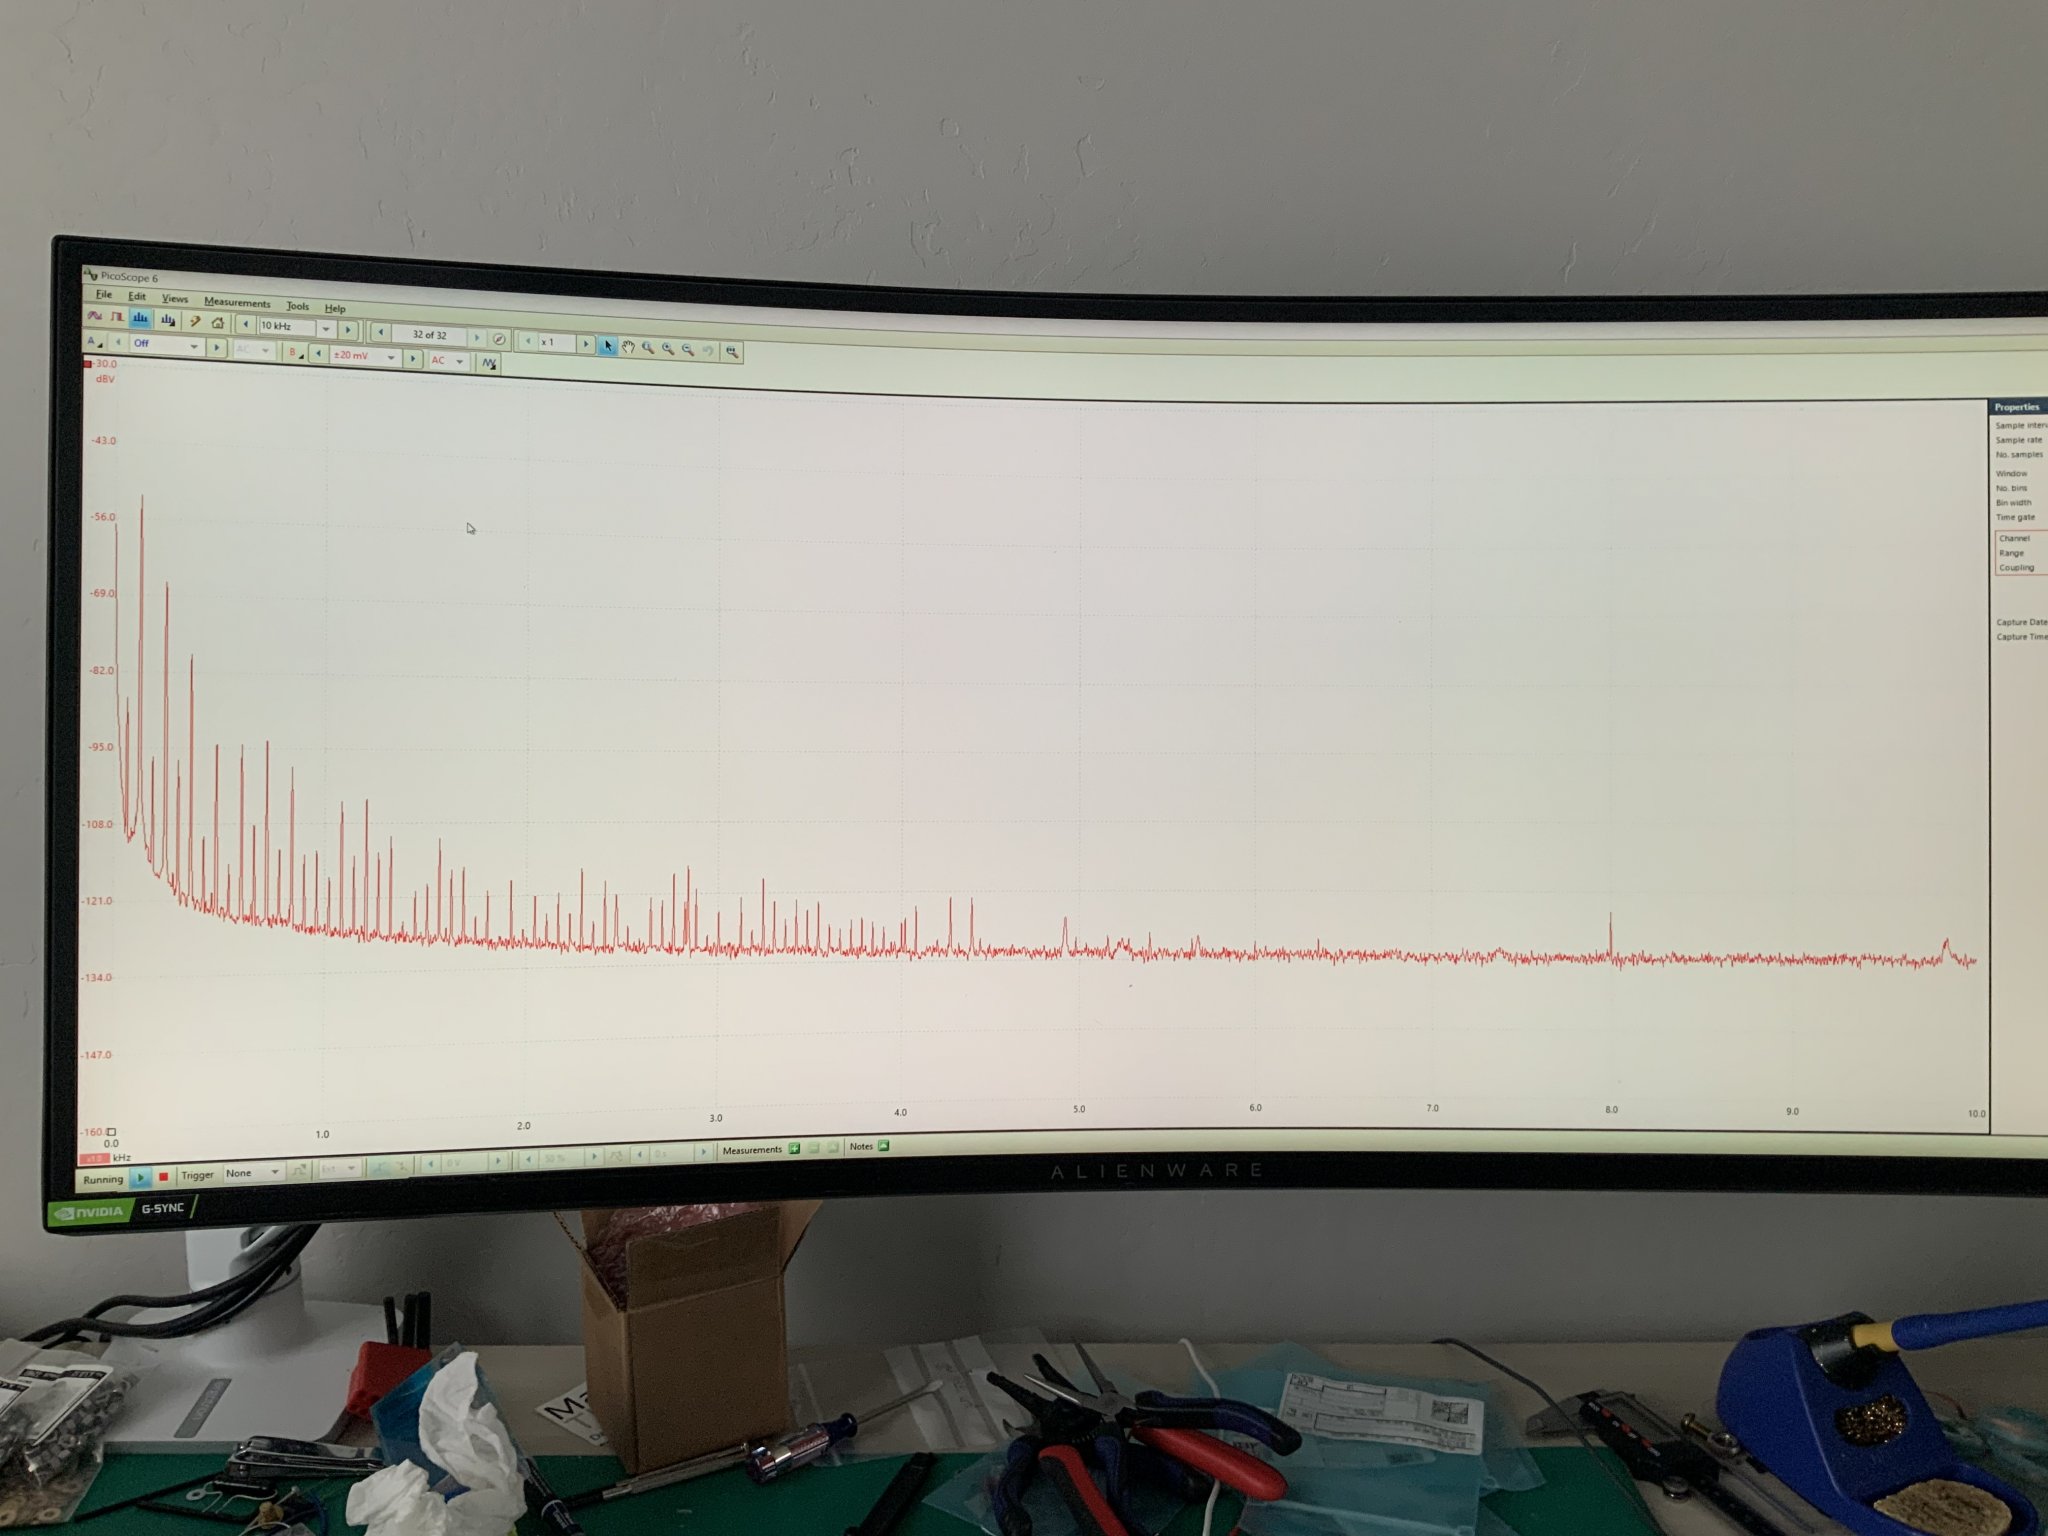The height and width of the screenshot is (1536, 2048).
Task: Select spectrum mode icon
Action: point(140,318)
